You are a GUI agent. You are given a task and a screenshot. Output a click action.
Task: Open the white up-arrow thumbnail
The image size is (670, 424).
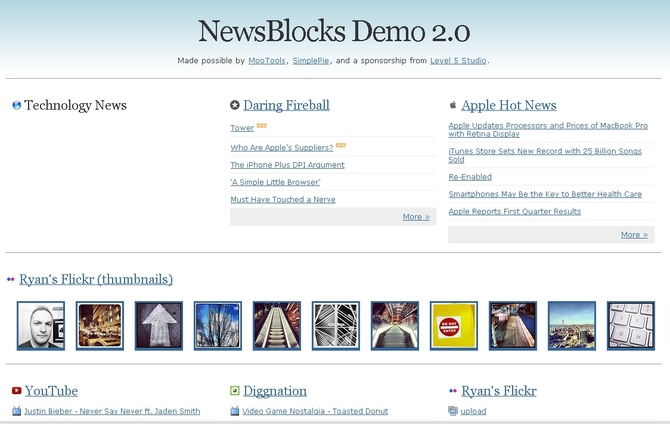[x=159, y=326]
